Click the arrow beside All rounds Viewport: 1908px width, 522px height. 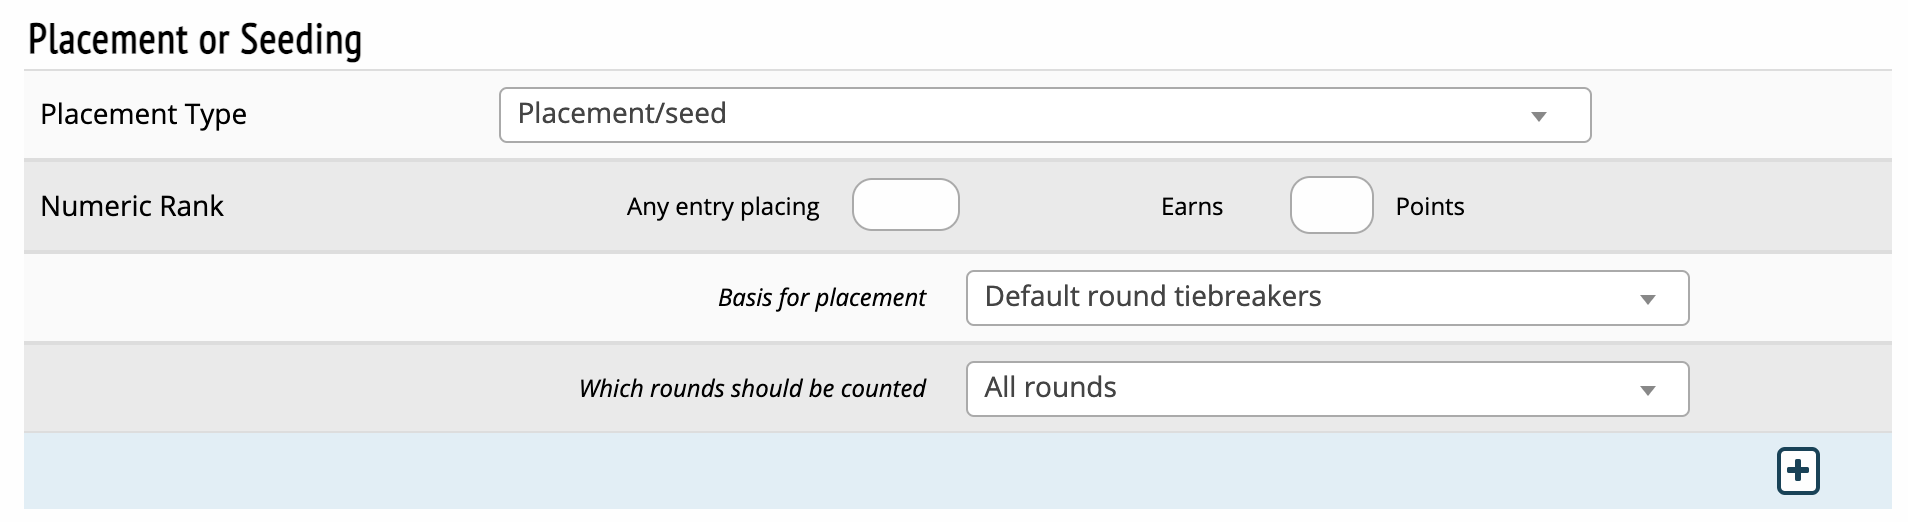click(x=1647, y=390)
